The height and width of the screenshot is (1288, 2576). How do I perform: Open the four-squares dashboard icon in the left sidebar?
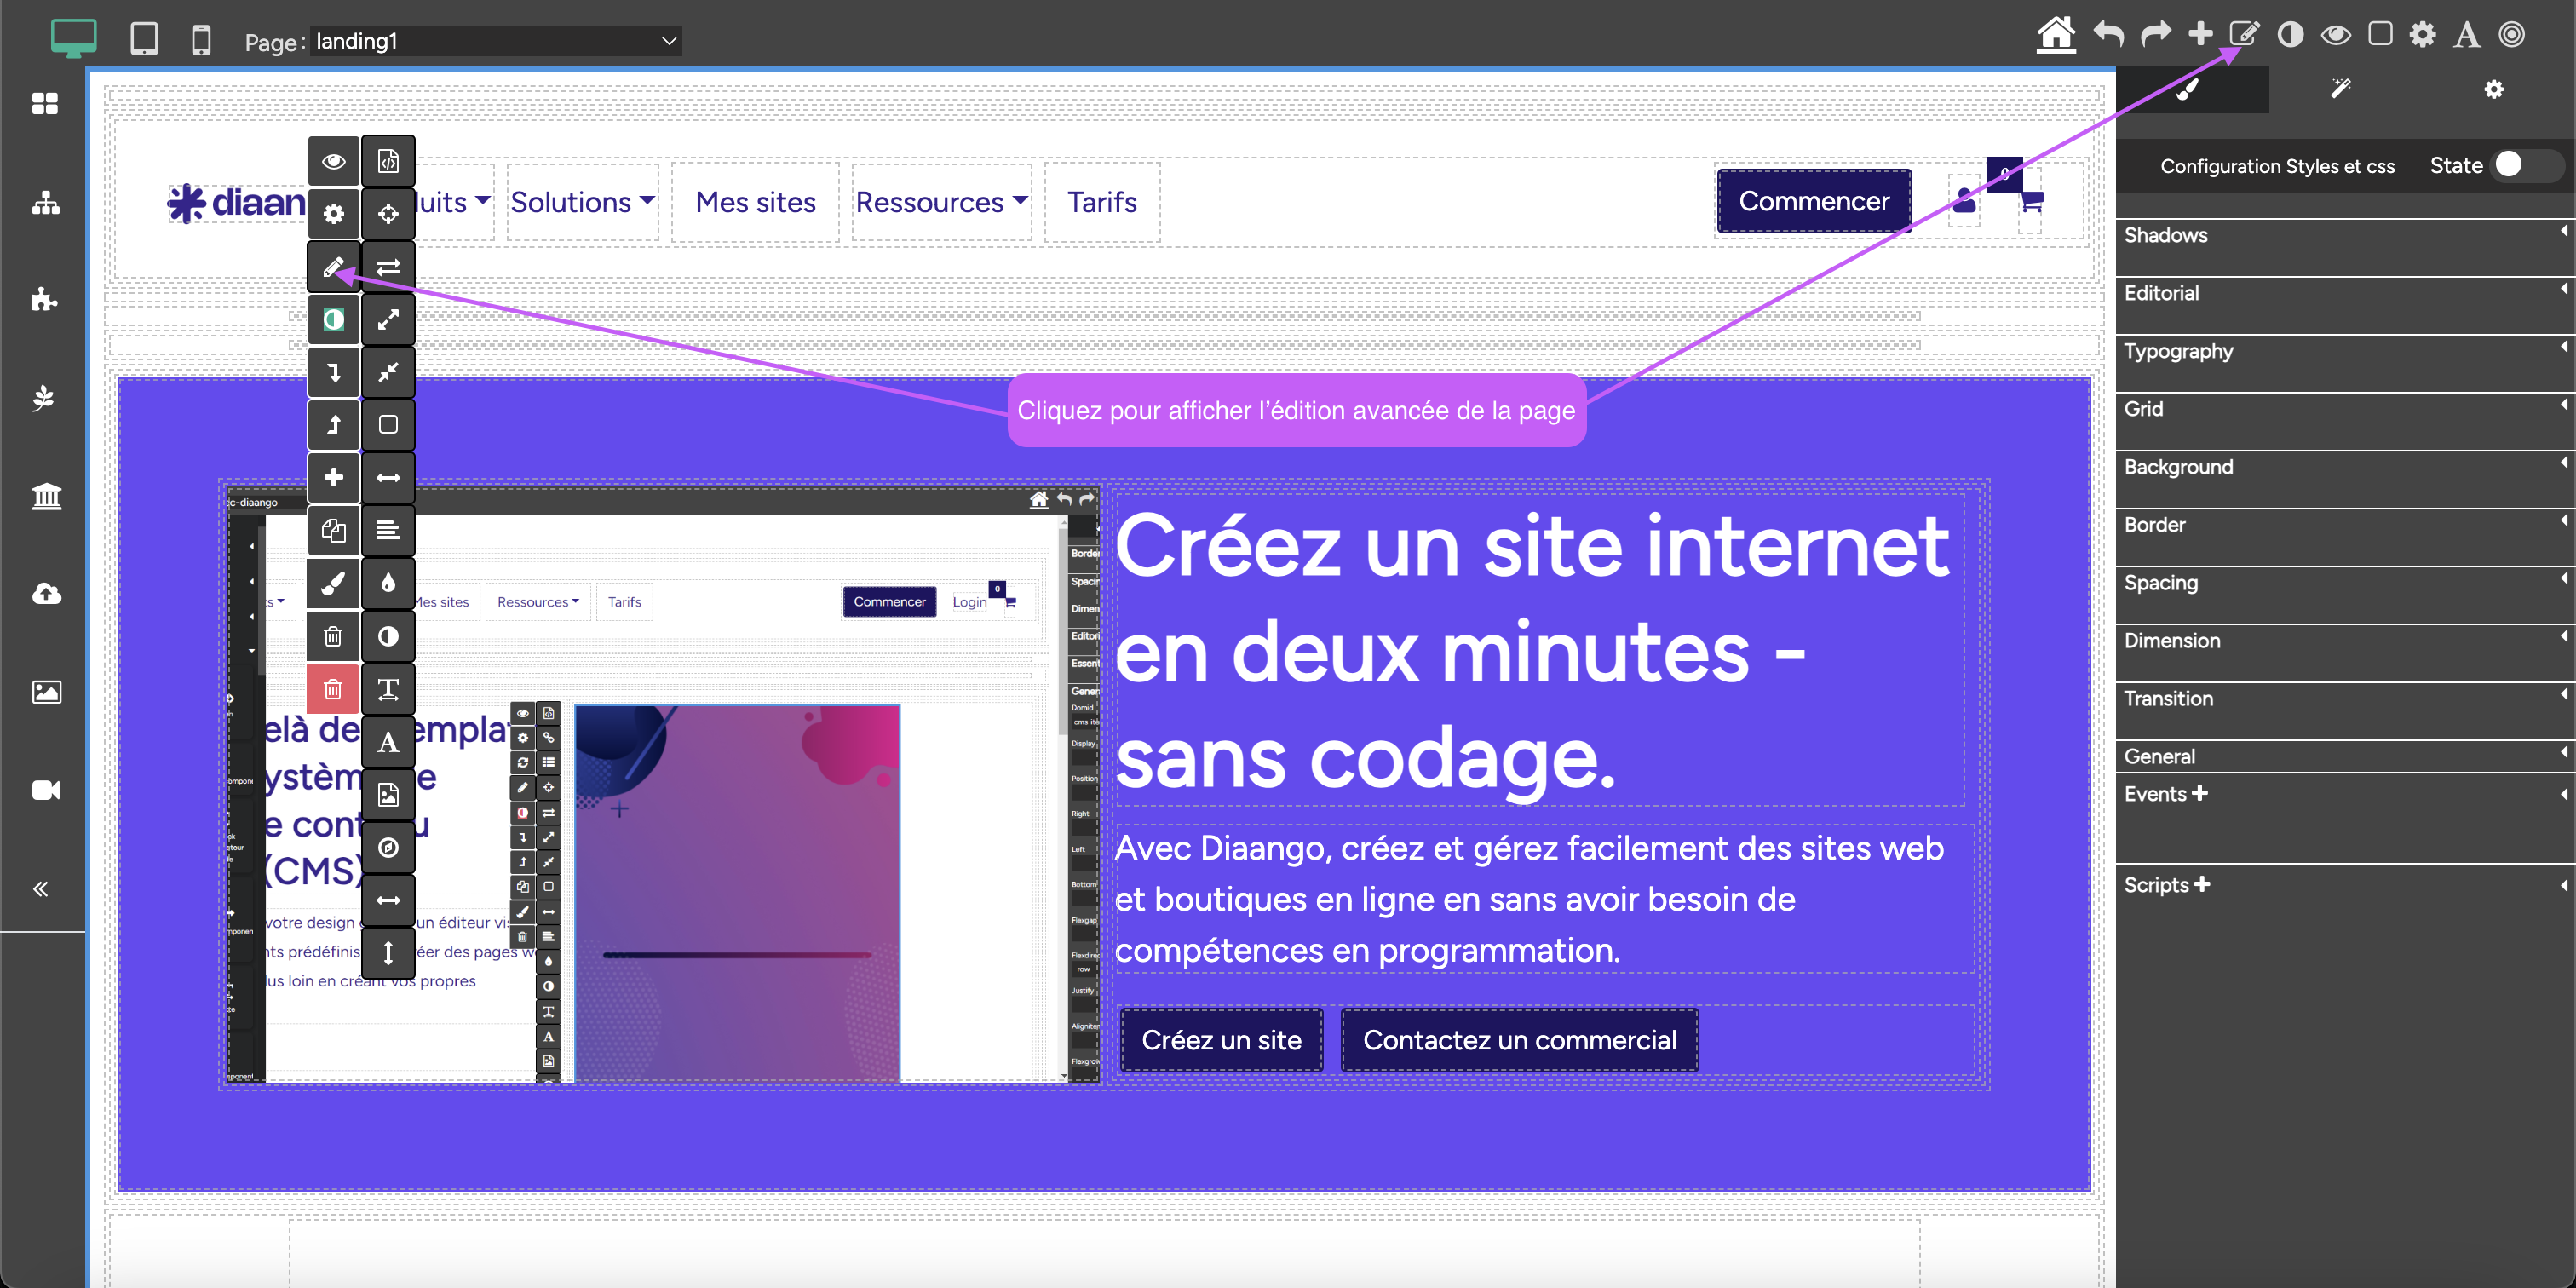tap(45, 103)
